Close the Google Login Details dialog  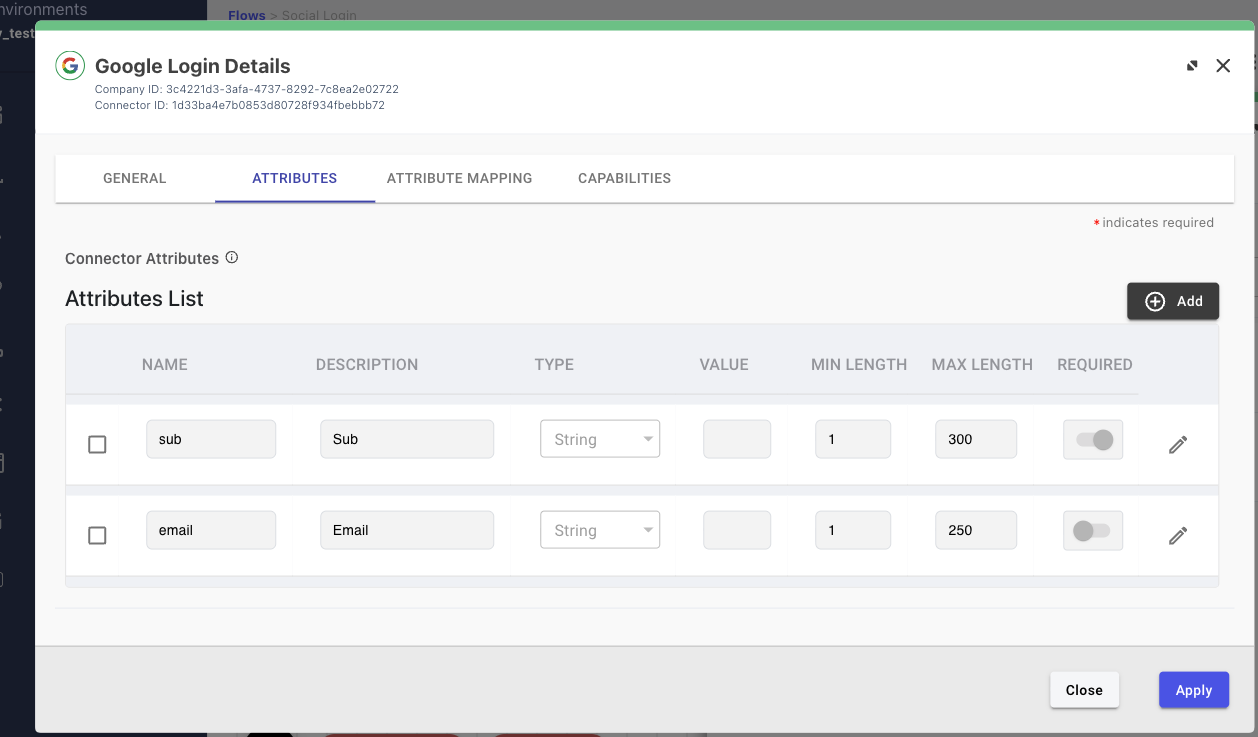click(1223, 66)
